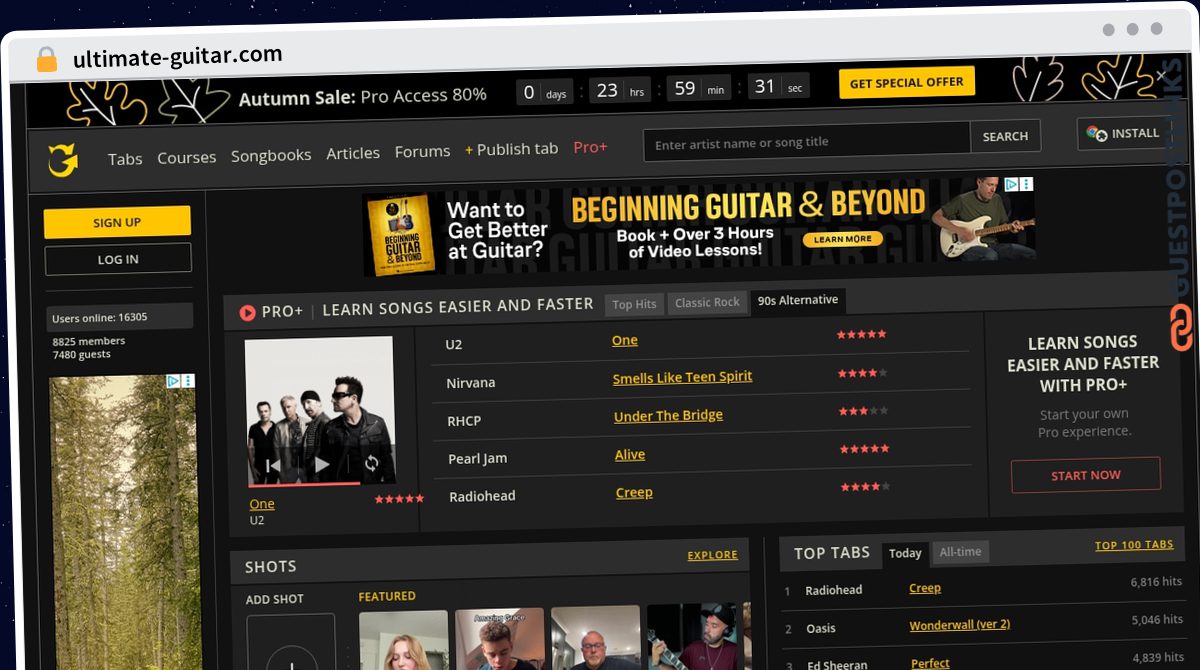This screenshot has height=670, width=1200.
Task: Open 'Under The Bridge' link
Action: click(x=668, y=415)
